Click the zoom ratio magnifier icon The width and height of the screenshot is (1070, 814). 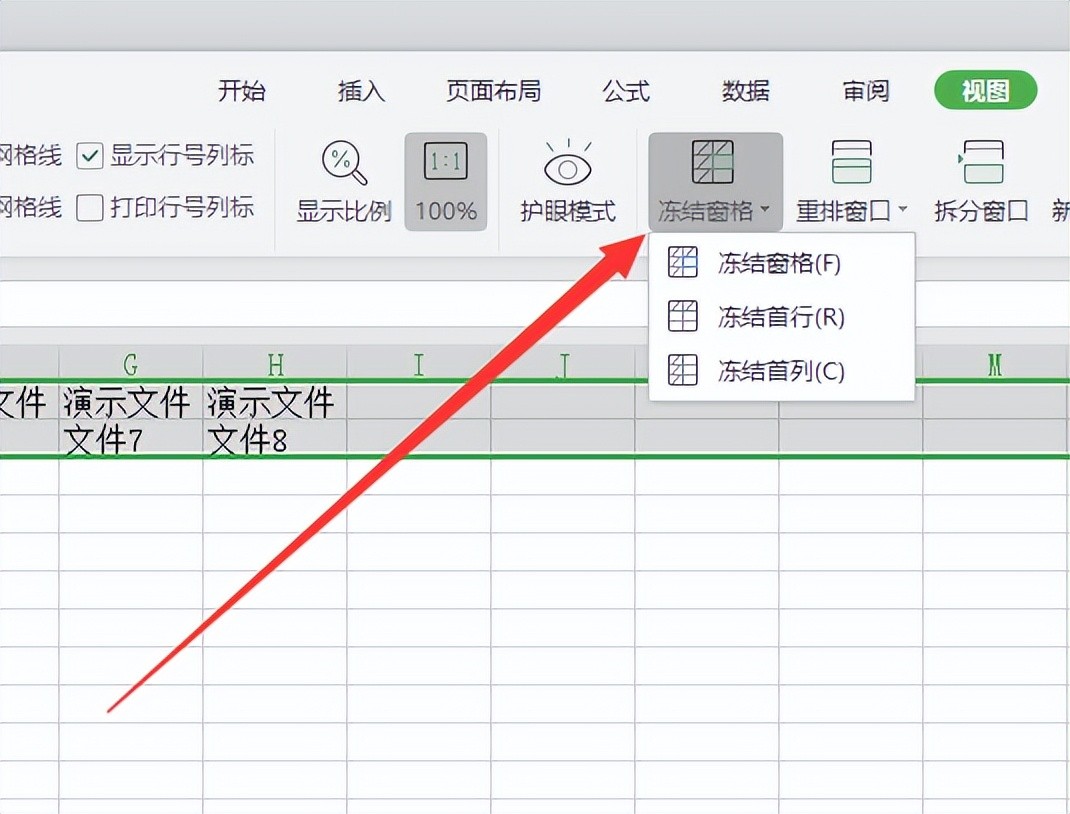(344, 163)
